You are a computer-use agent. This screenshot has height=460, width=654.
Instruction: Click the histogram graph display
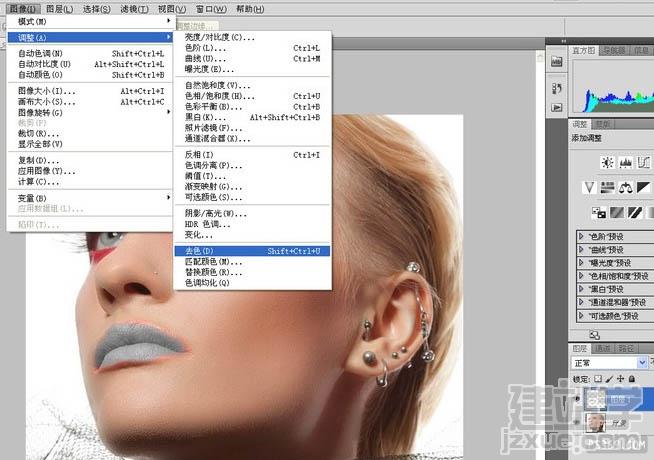[613, 86]
